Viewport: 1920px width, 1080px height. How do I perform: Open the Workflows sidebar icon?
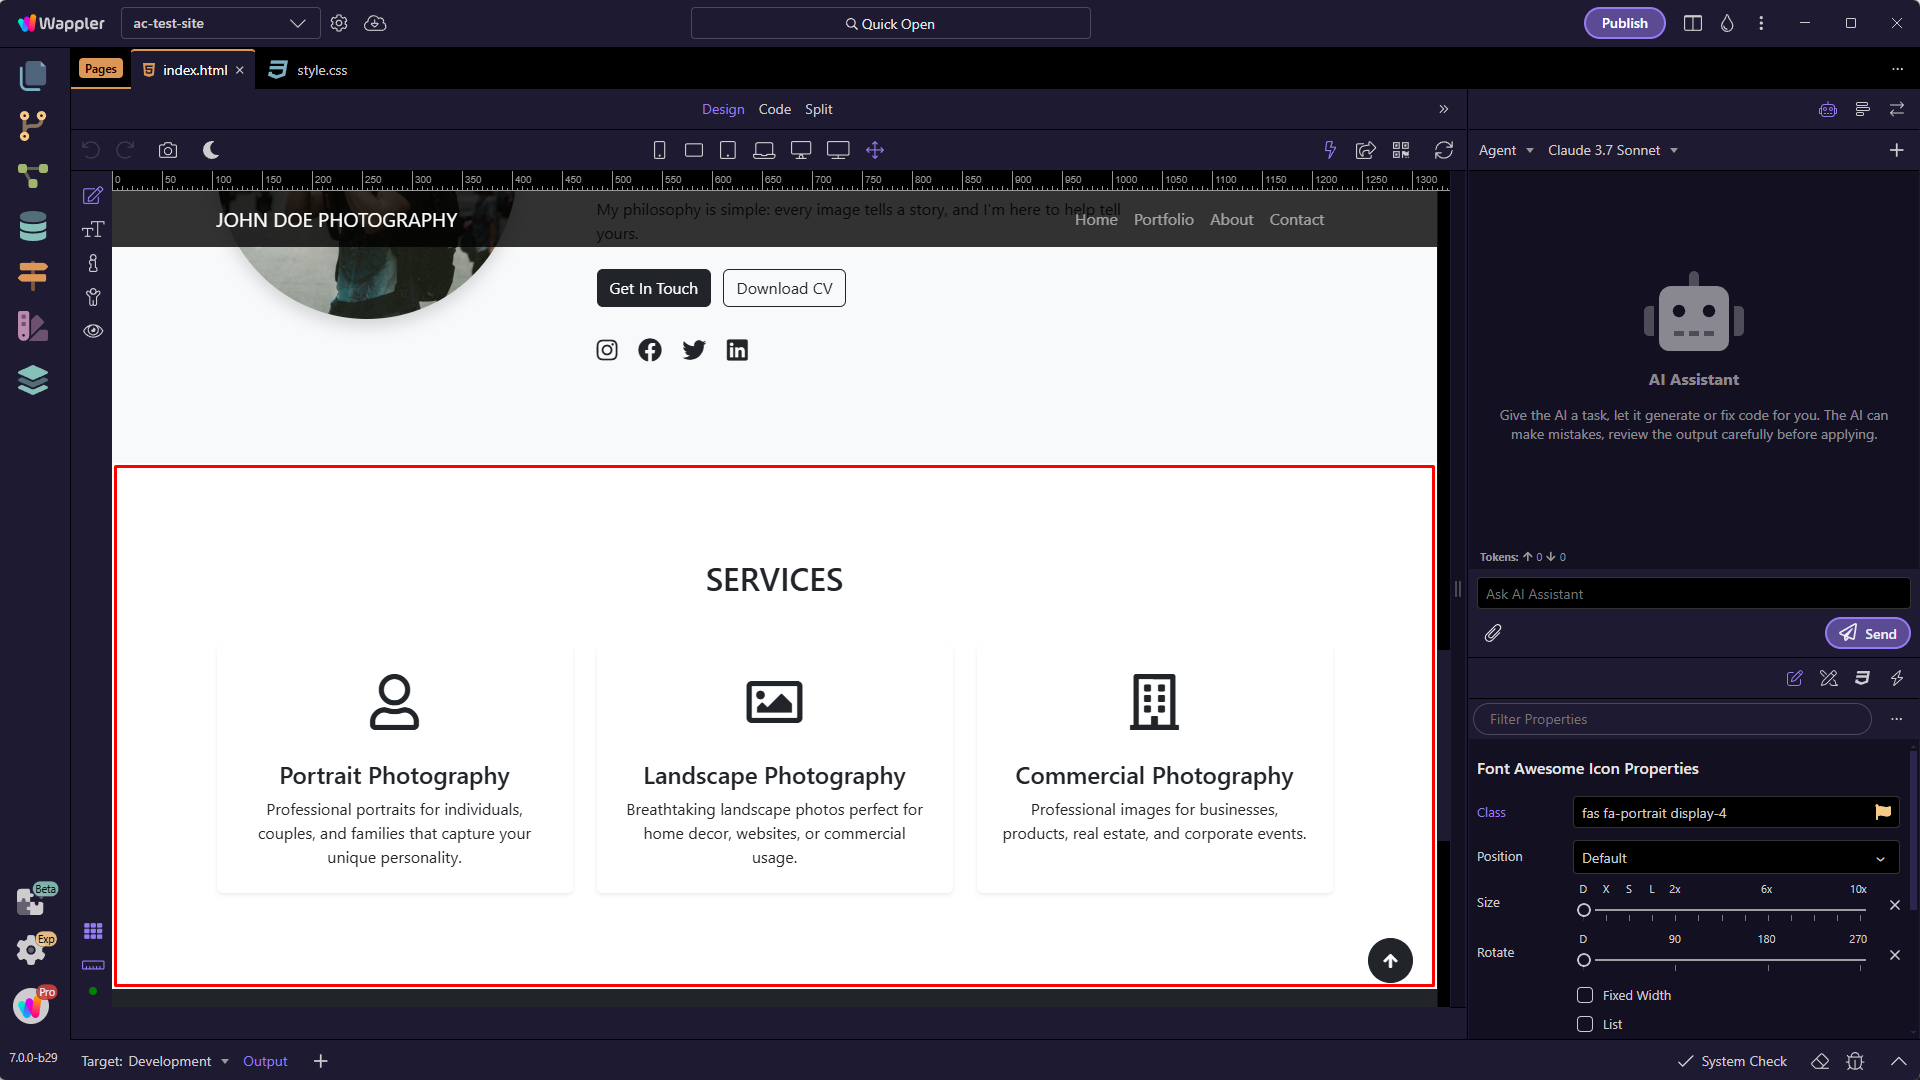[33, 176]
